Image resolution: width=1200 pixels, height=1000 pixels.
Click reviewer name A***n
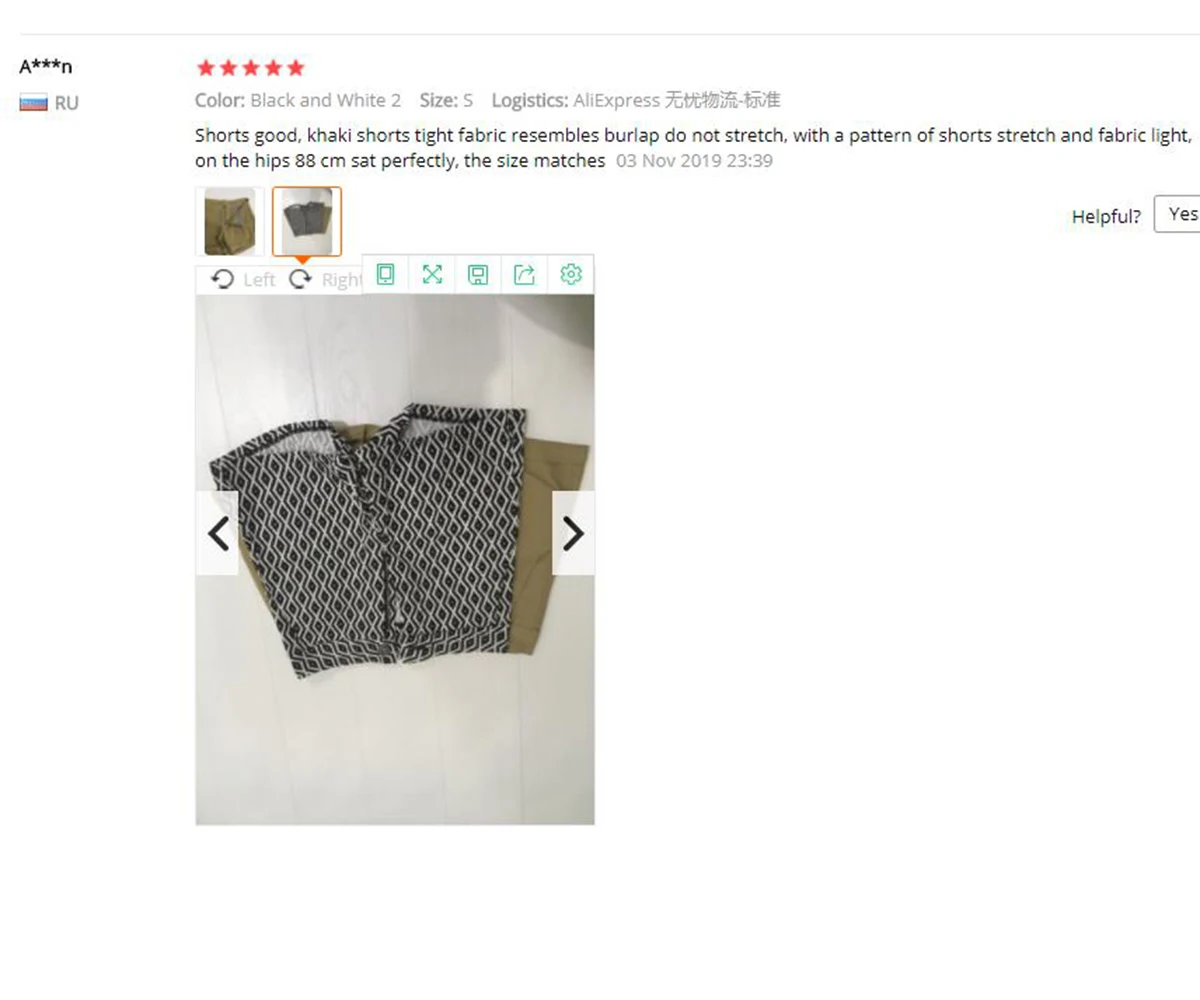pyautogui.click(x=46, y=67)
